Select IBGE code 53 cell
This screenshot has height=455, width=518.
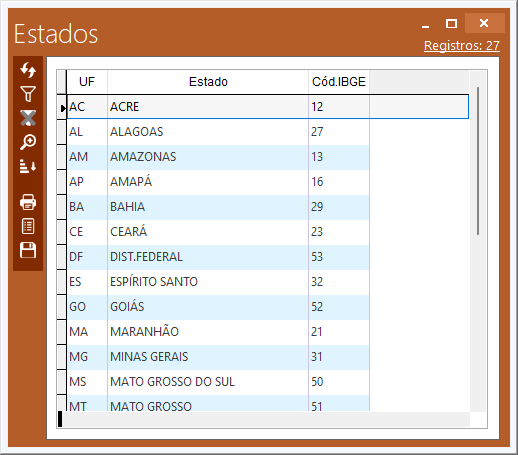tap(339, 257)
